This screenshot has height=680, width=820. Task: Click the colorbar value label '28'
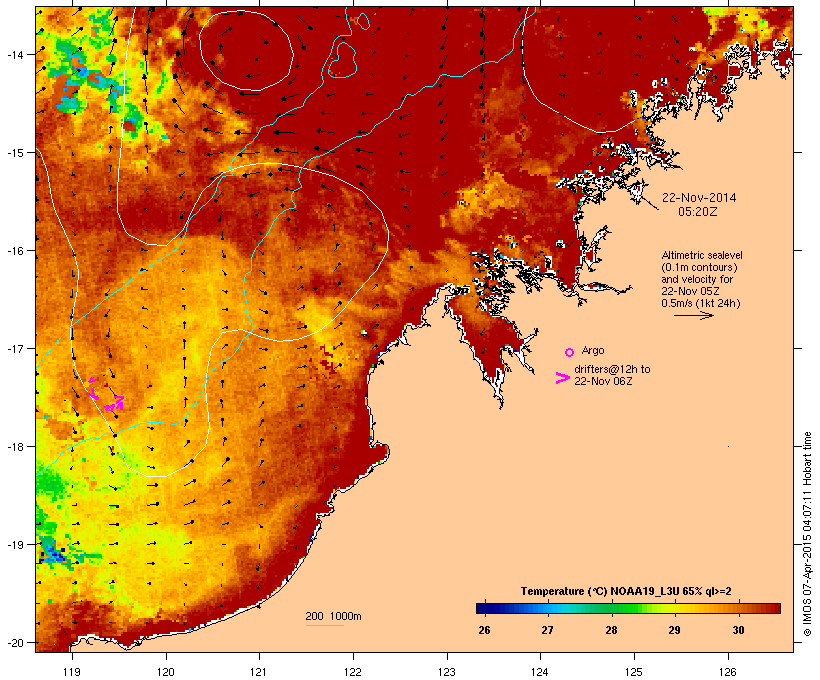point(611,630)
